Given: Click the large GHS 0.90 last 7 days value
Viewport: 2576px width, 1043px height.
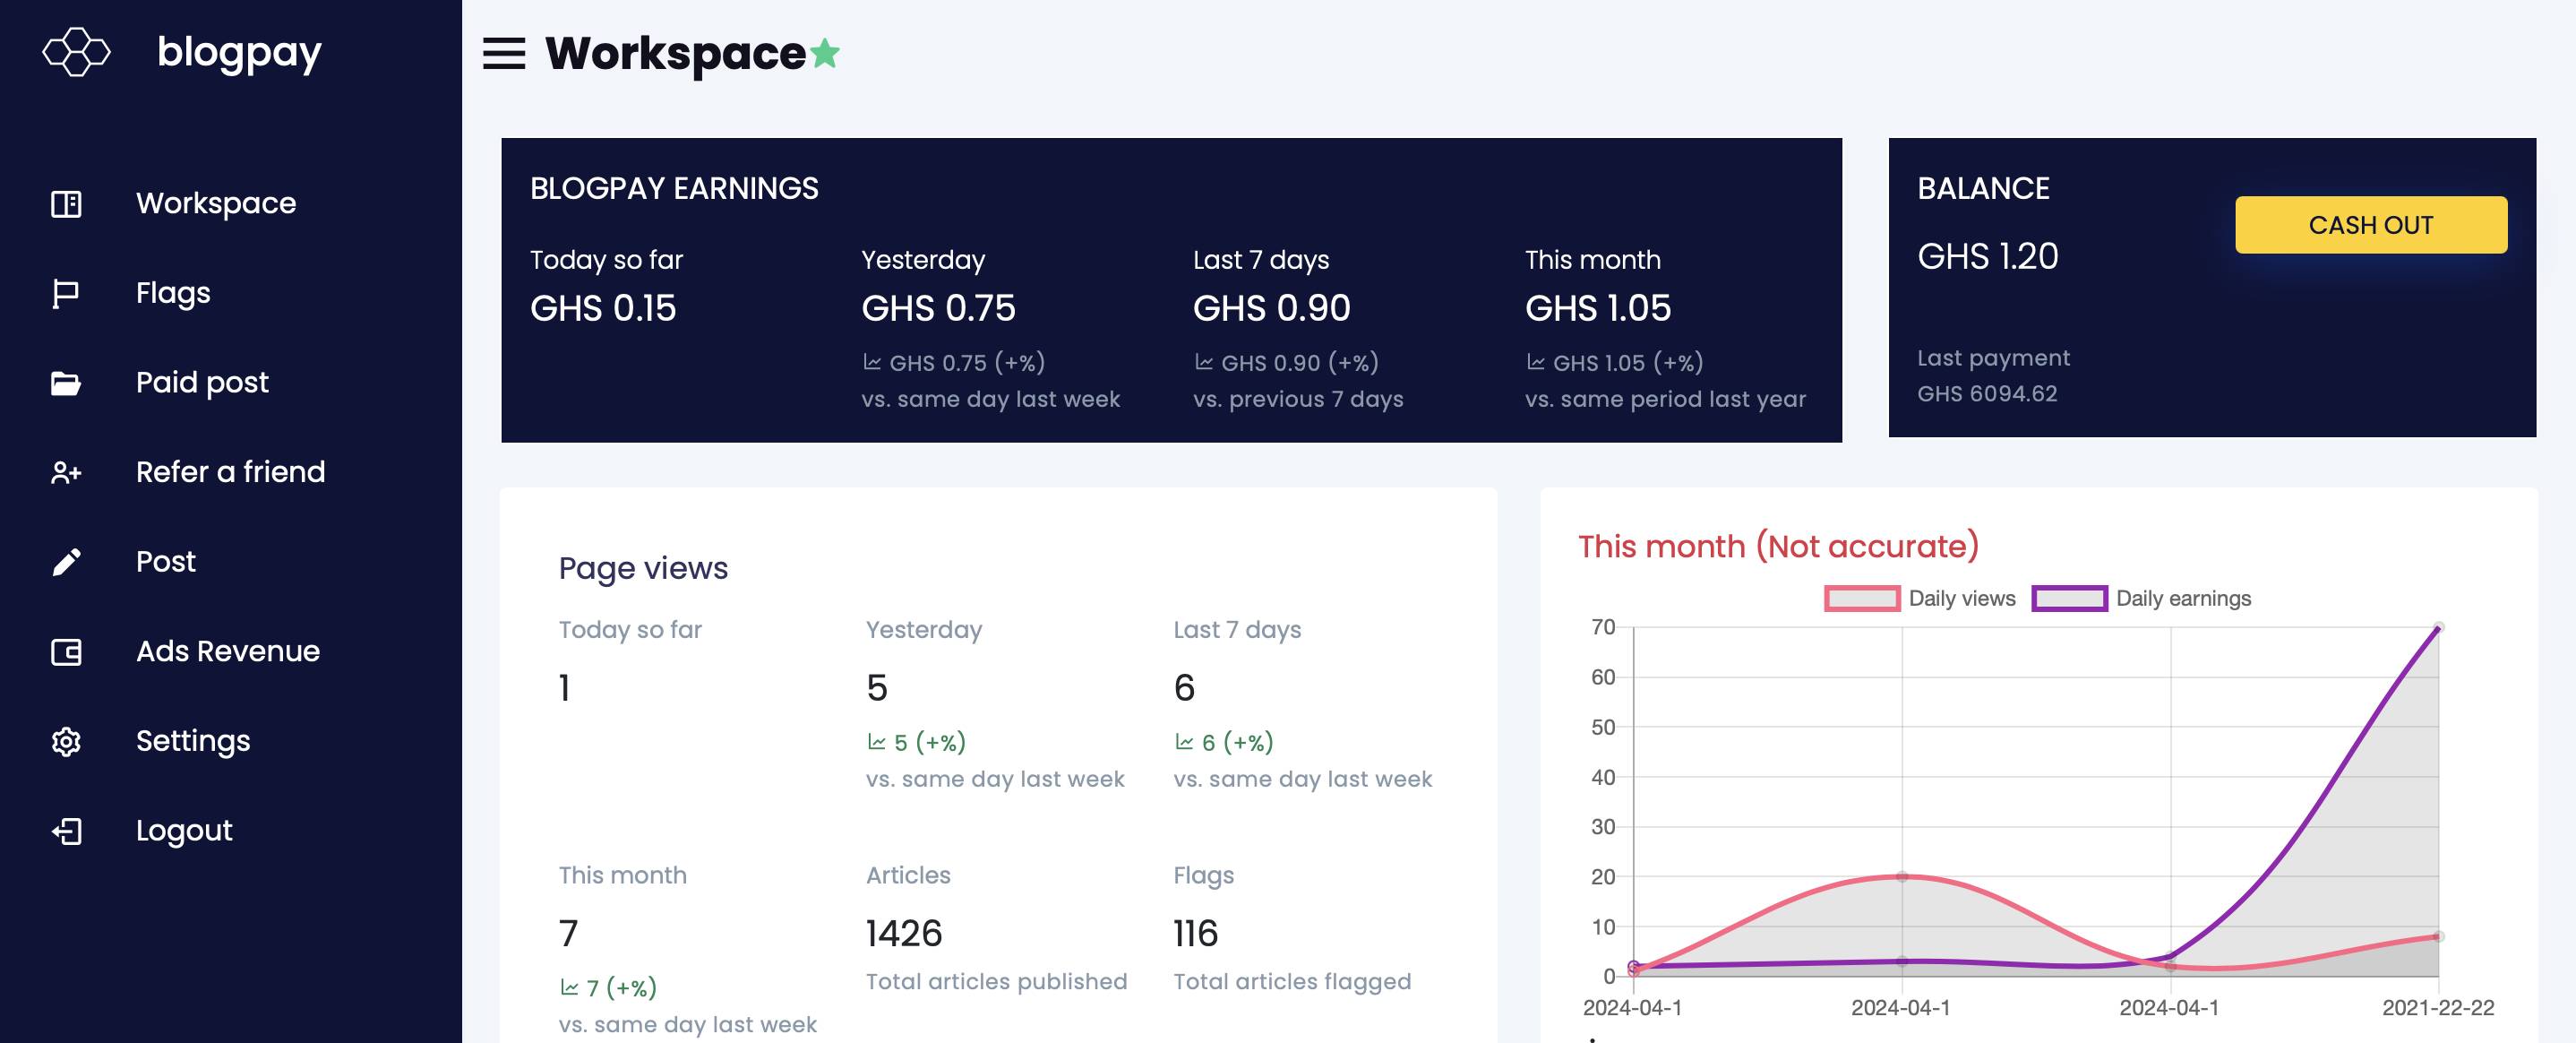Looking at the screenshot, I should pyautogui.click(x=1271, y=308).
